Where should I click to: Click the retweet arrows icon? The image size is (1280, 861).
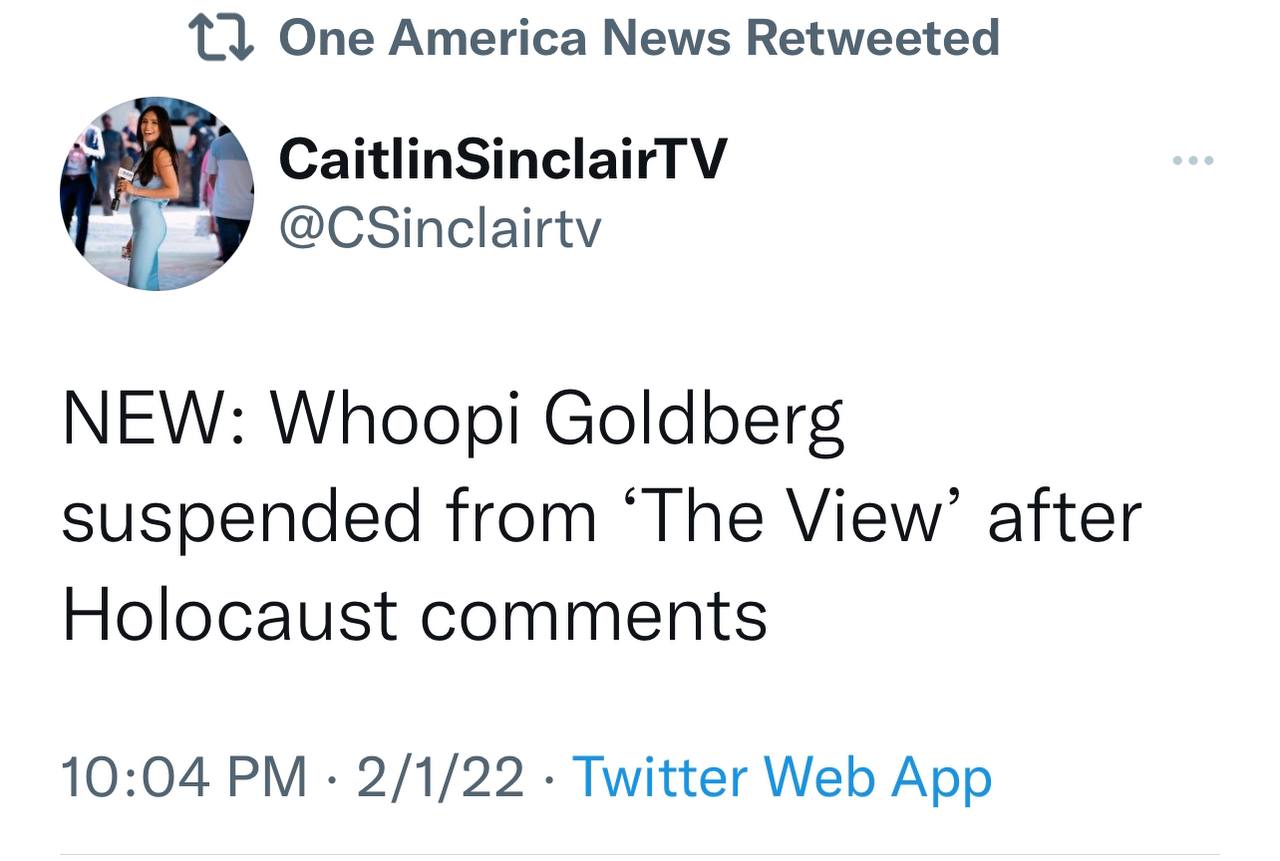click(222, 37)
